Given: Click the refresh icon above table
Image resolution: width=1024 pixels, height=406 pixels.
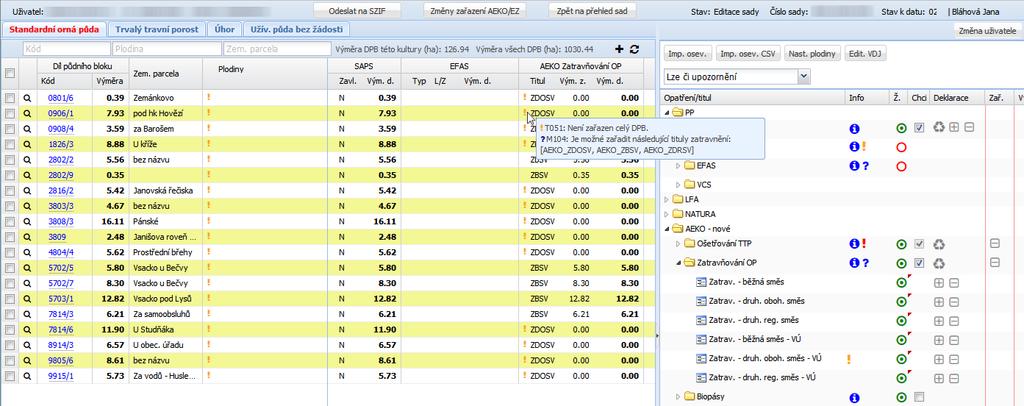Looking at the screenshot, I should pyautogui.click(x=634, y=49).
